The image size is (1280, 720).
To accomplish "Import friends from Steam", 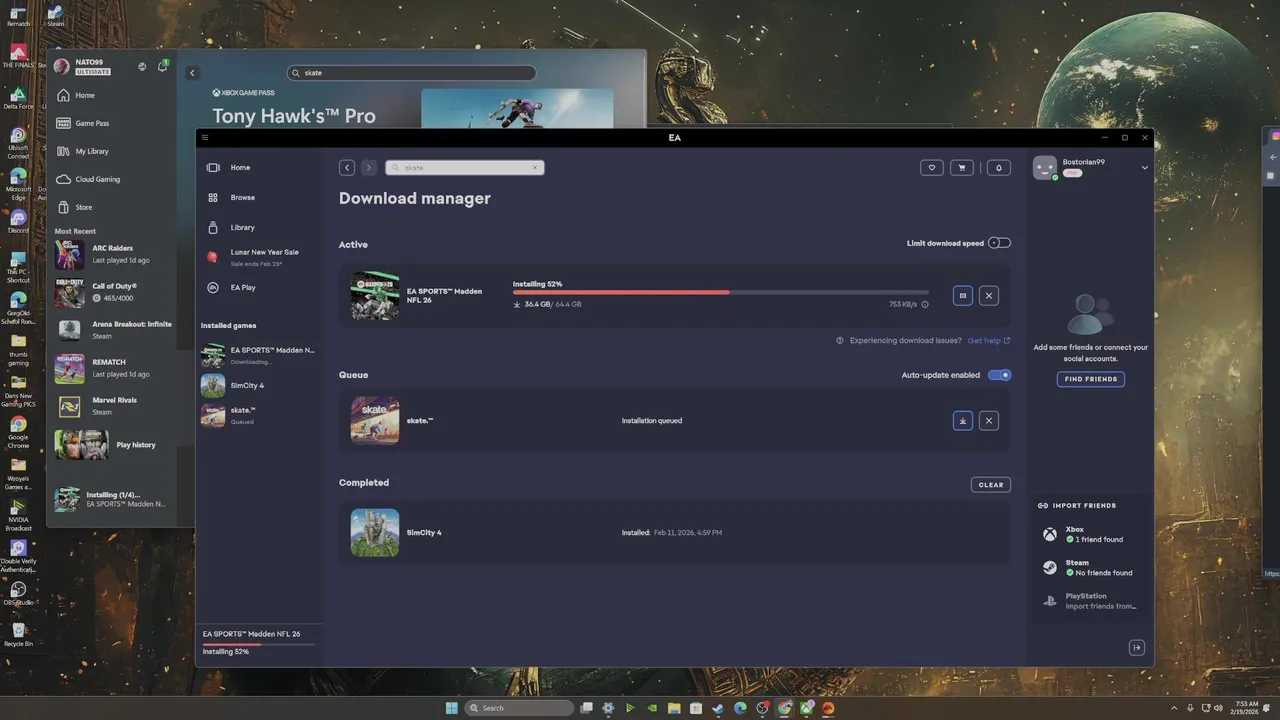I will (1090, 568).
